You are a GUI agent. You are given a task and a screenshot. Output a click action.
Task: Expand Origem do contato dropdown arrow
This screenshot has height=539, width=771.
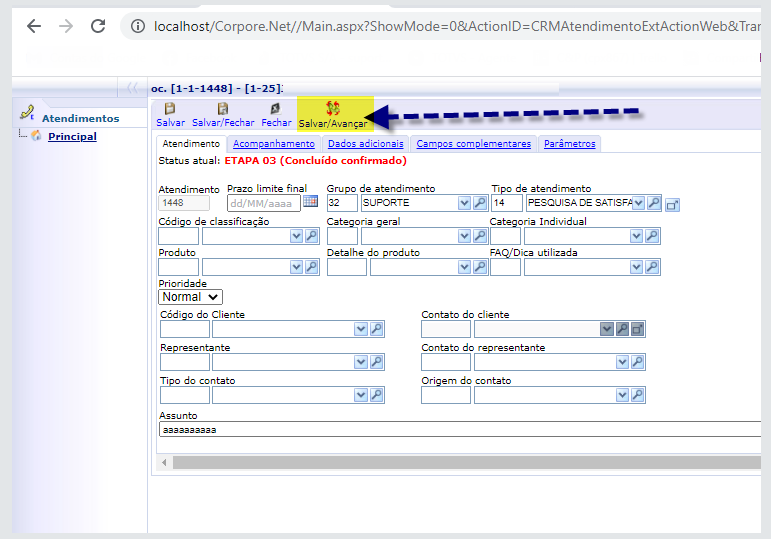point(623,395)
